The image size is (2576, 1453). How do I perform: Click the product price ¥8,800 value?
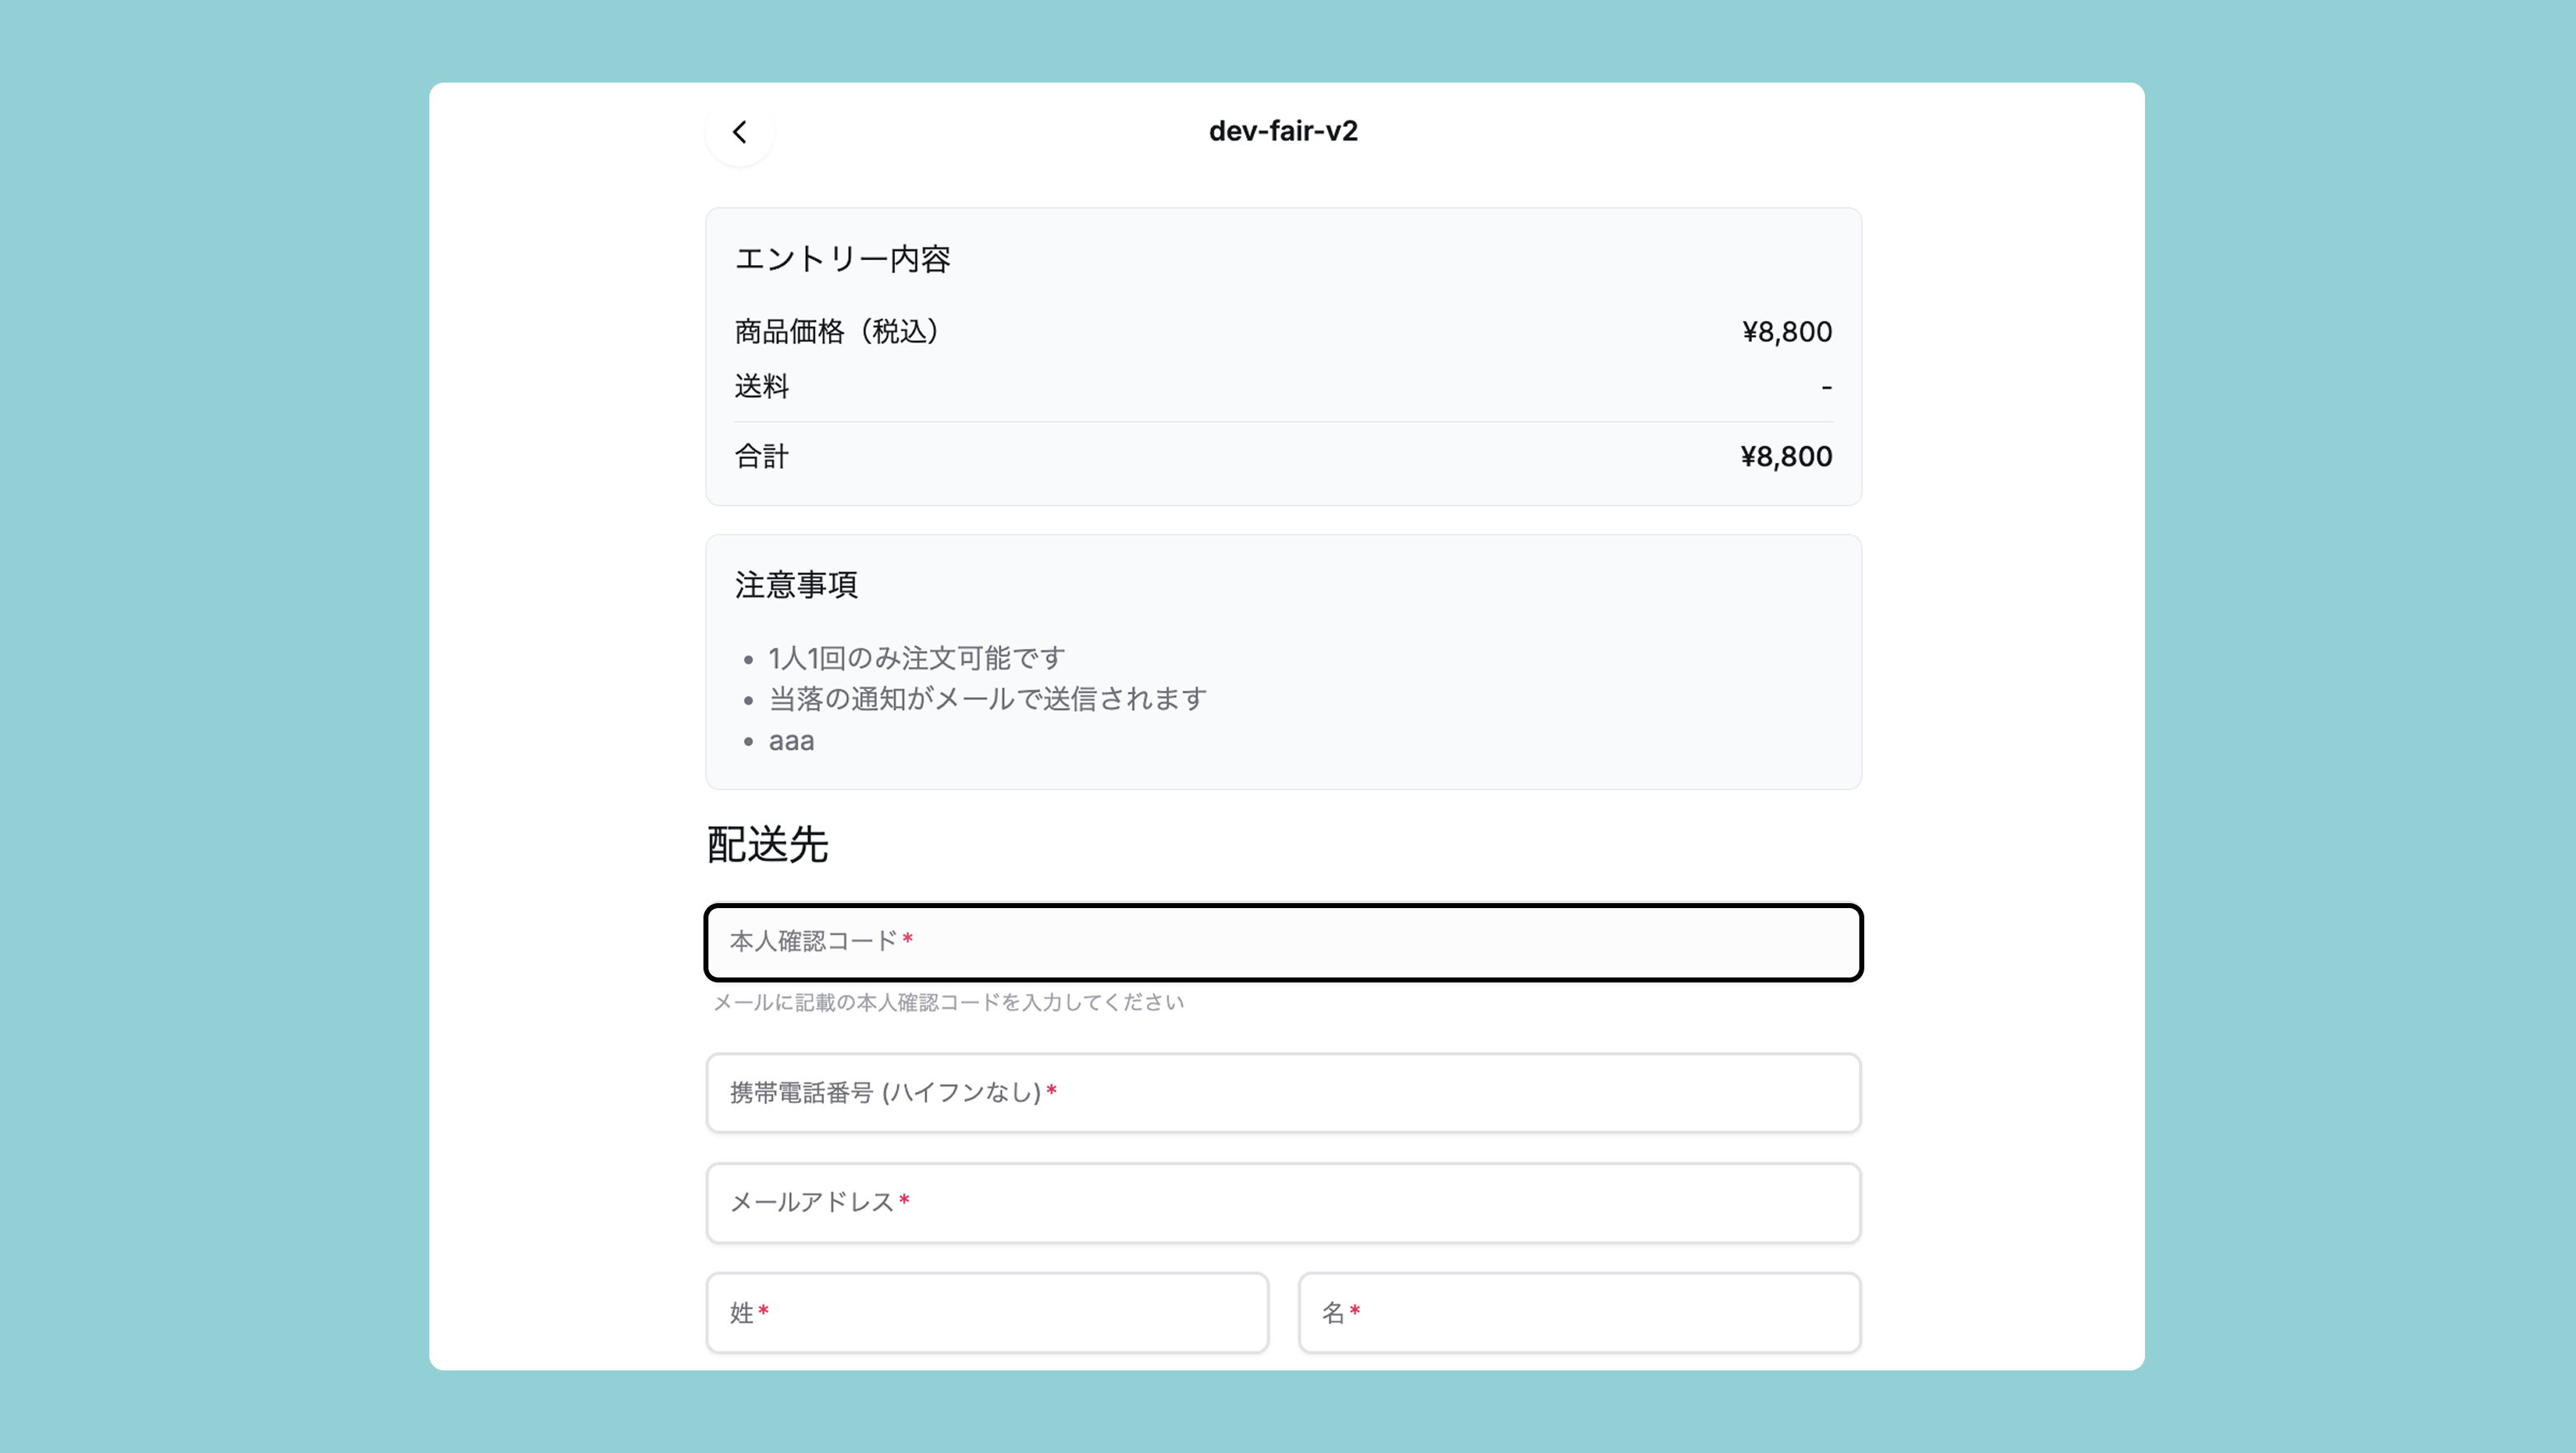point(1786,332)
